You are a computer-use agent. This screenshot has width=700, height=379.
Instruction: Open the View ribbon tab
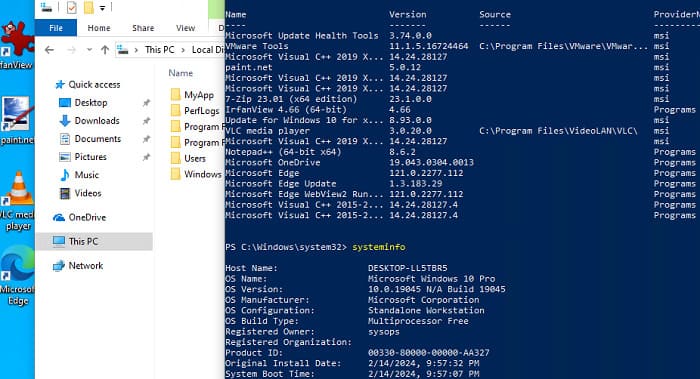tap(185, 28)
